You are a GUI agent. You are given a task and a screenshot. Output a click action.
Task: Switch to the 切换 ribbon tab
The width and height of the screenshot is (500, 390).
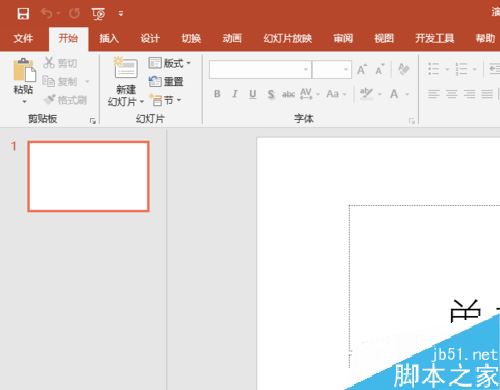pyautogui.click(x=191, y=38)
